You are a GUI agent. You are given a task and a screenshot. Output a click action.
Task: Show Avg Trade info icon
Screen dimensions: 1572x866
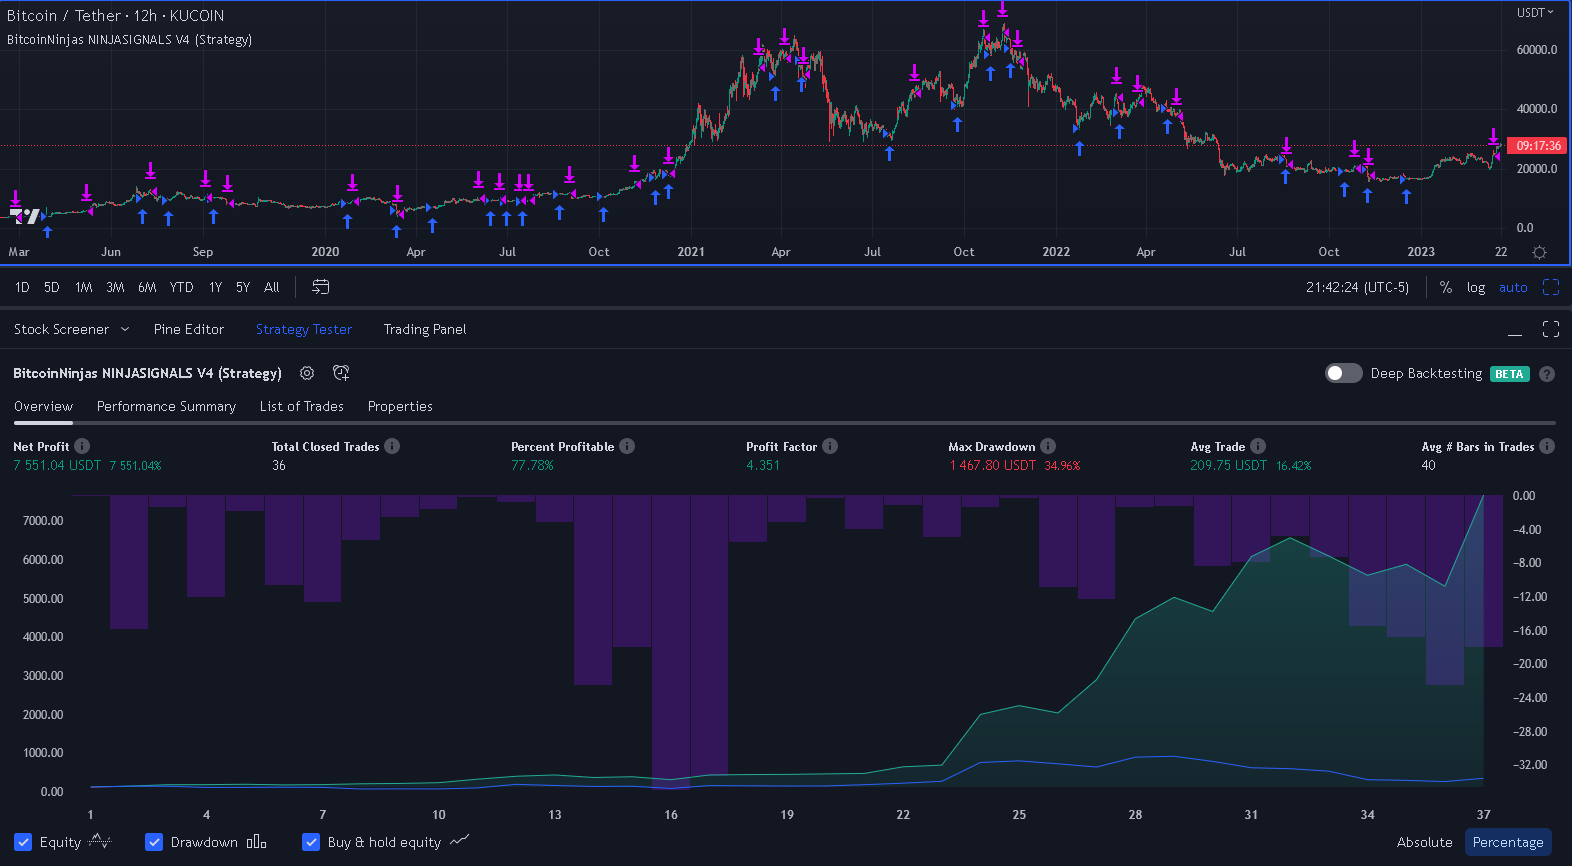pos(1258,446)
